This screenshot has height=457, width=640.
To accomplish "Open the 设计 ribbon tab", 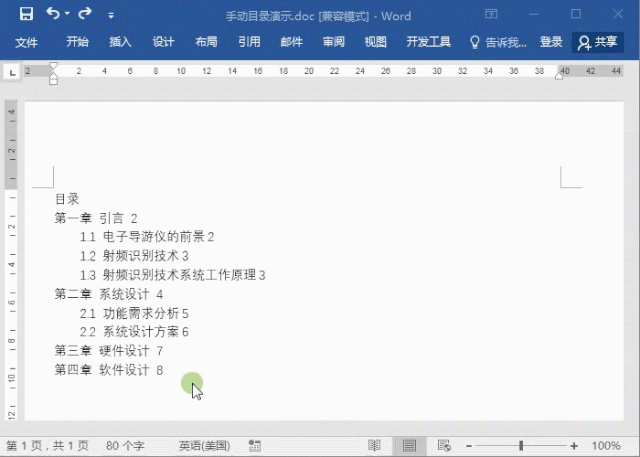I will point(163,42).
